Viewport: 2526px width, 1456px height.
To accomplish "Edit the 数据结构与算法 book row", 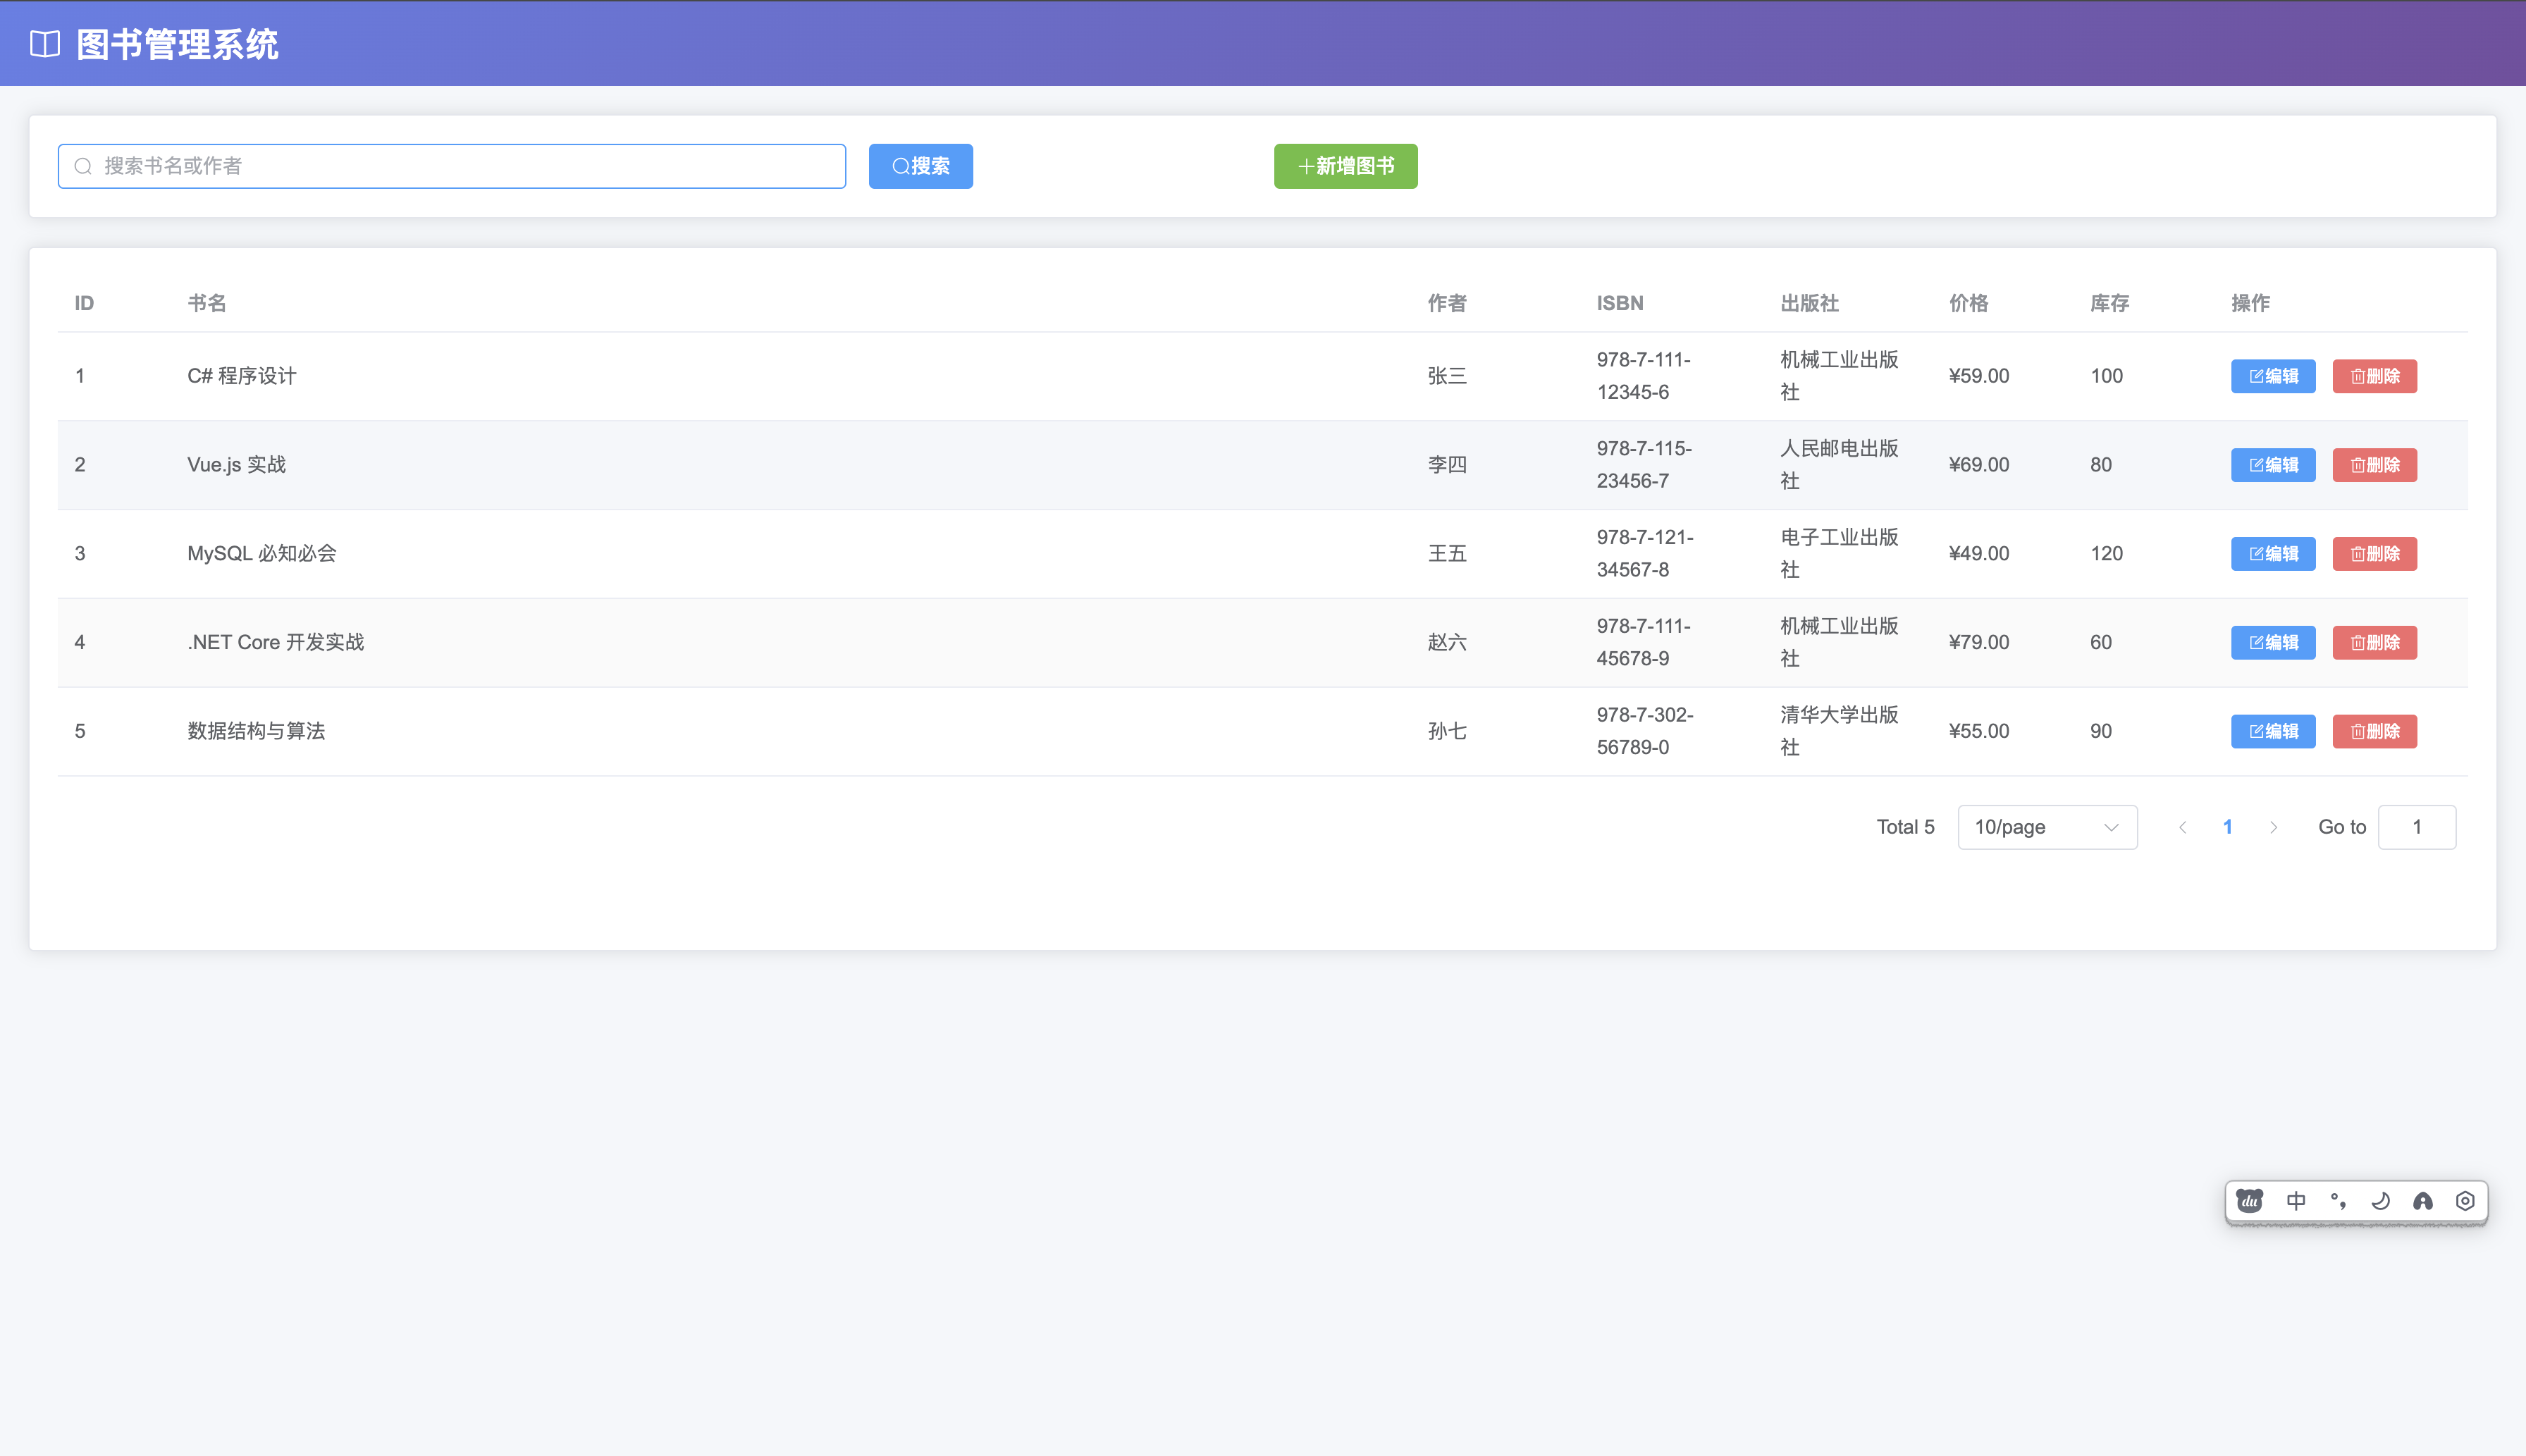I will 2273,731.
